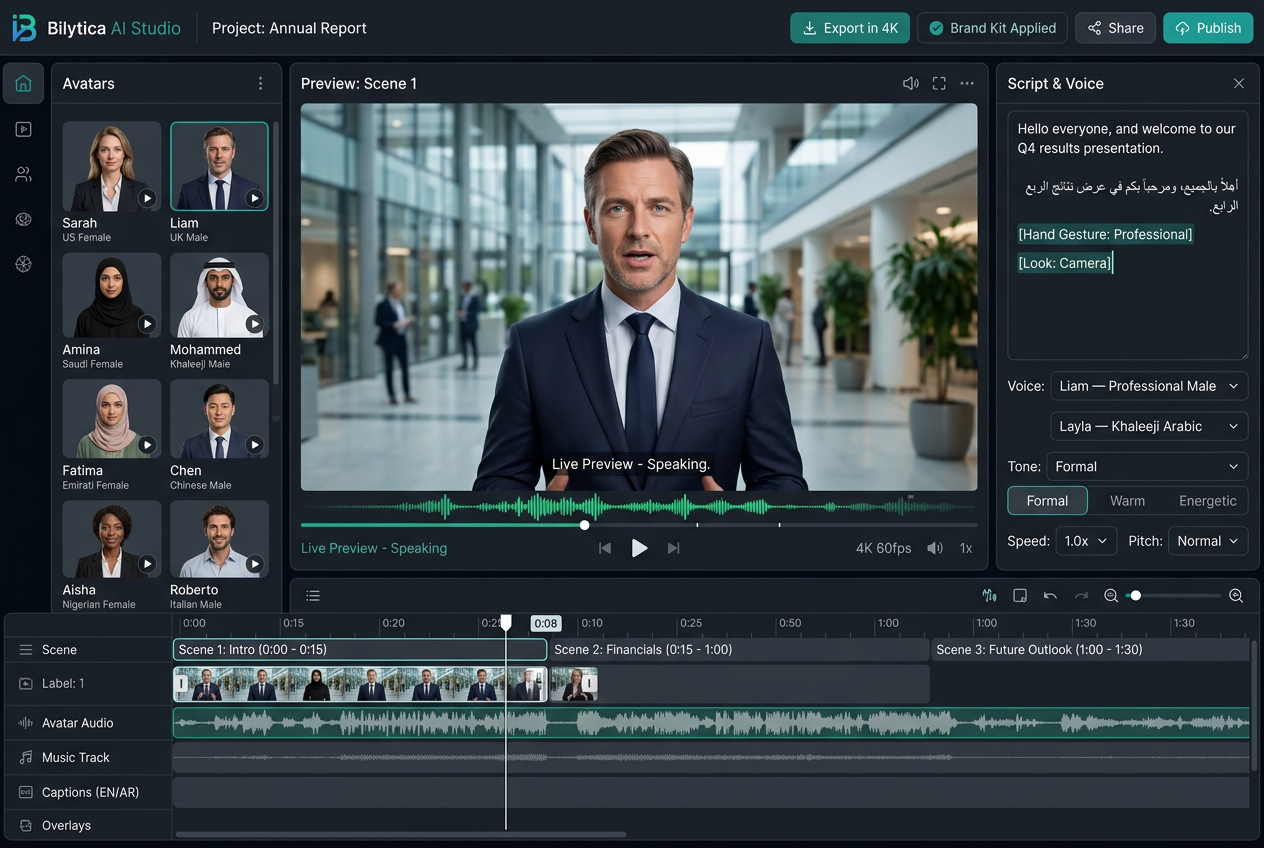This screenshot has height=848, width=1264.
Task: Open the media library sidebar icon
Action: (23, 129)
